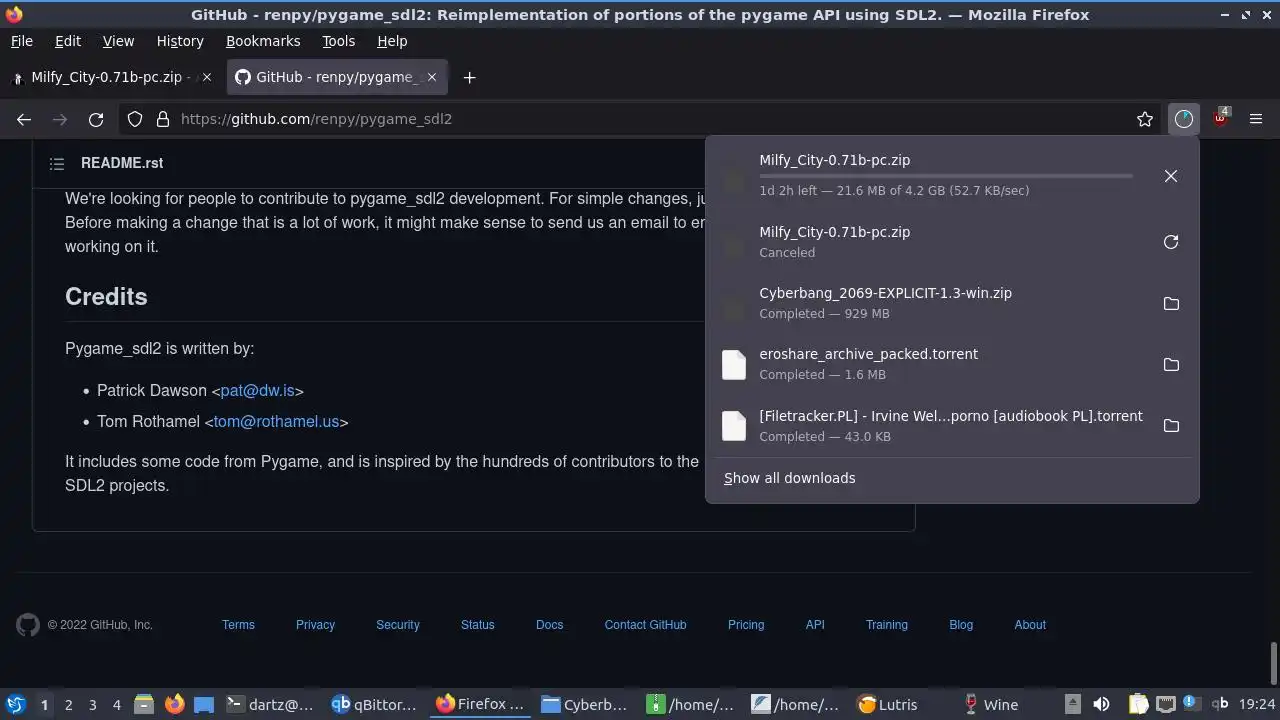Retry the canceled Milfy_City download

[x=1171, y=242]
